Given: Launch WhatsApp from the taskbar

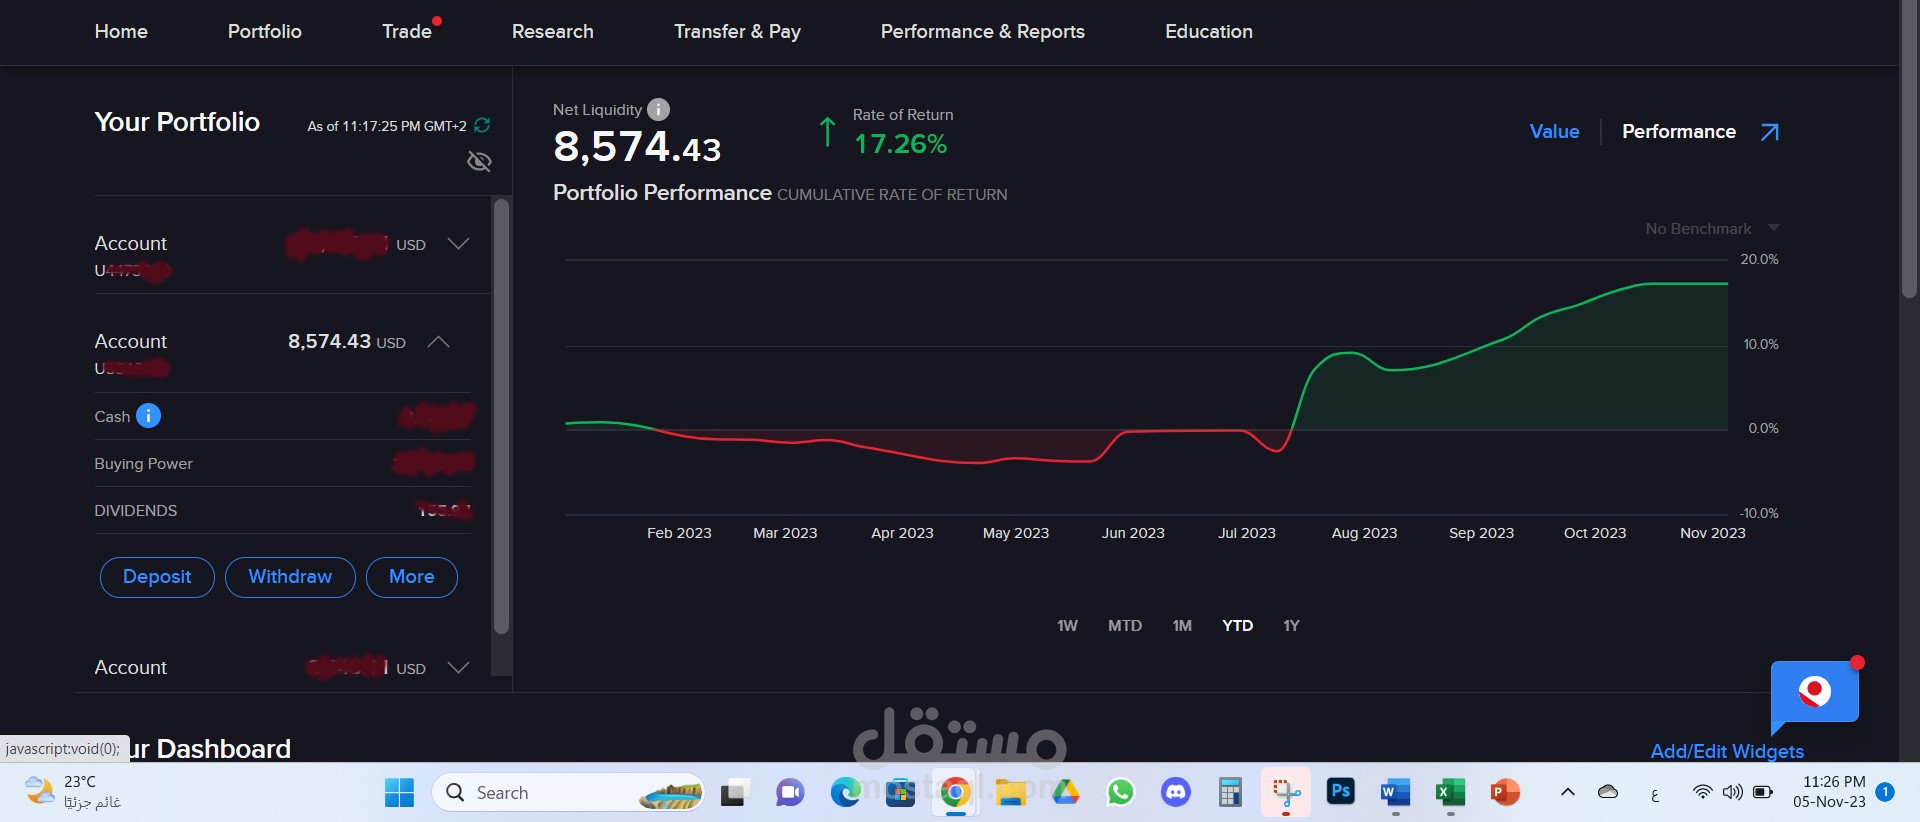Looking at the screenshot, I should [1120, 792].
